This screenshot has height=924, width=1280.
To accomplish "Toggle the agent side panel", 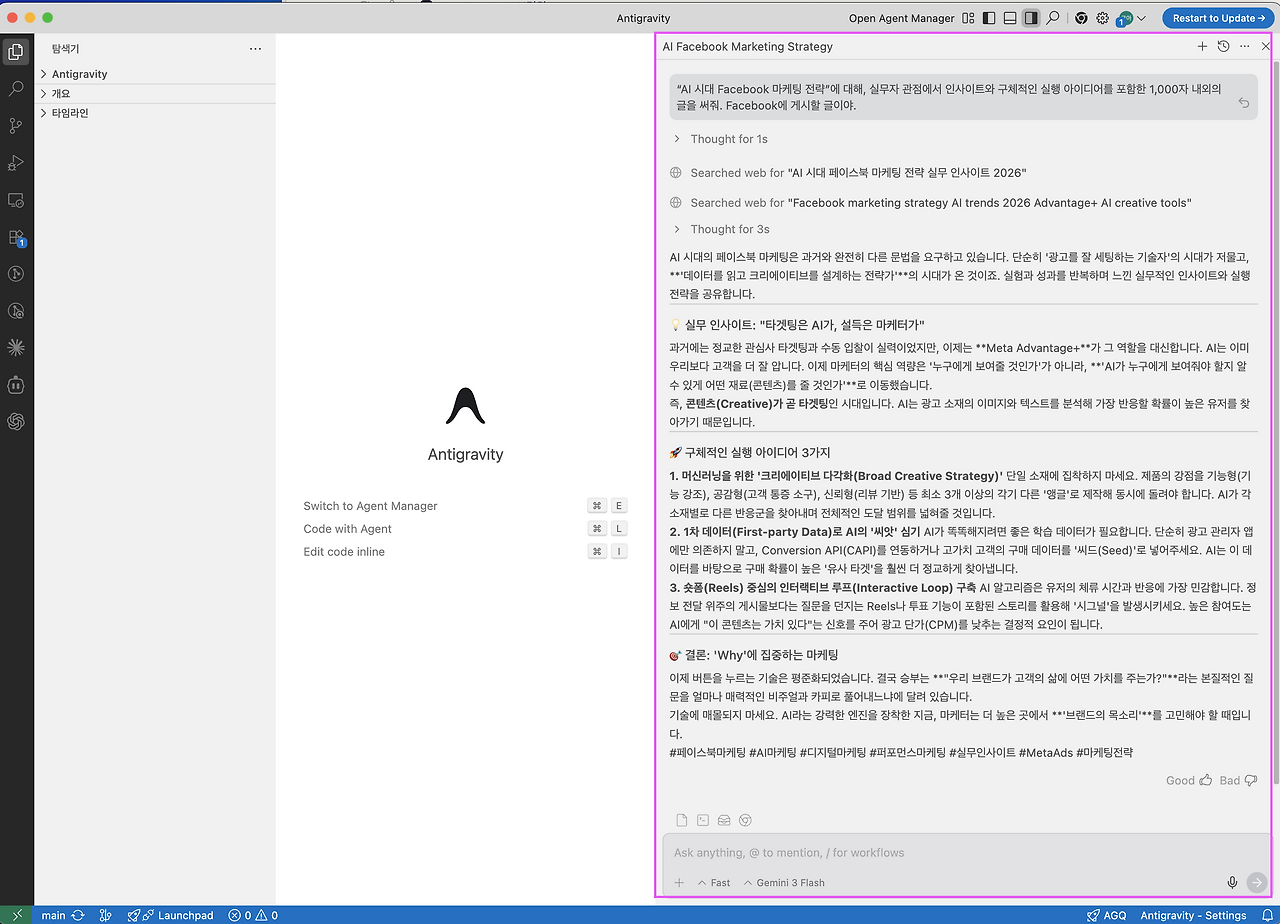I will 1031,18.
